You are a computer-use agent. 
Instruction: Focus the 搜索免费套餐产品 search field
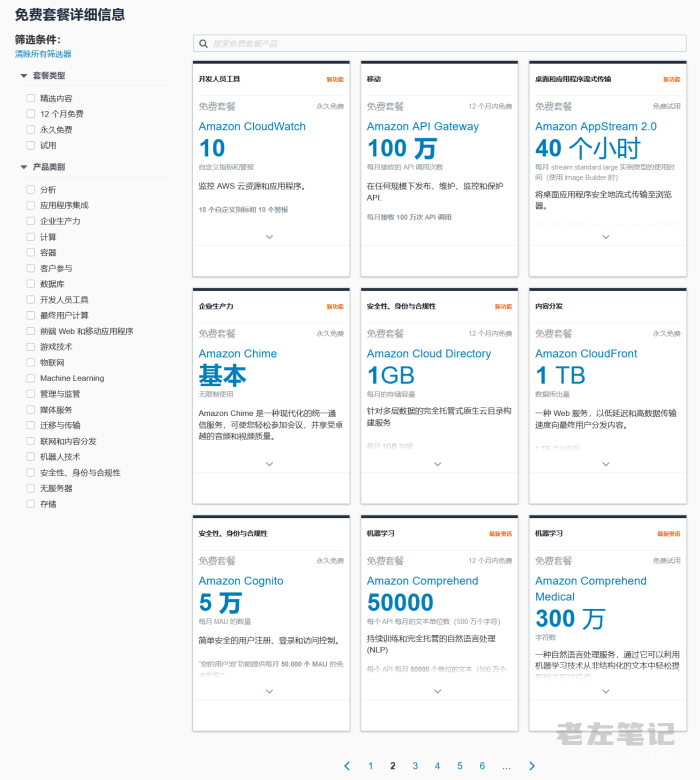pyautogui.click(x=440, y=44)
